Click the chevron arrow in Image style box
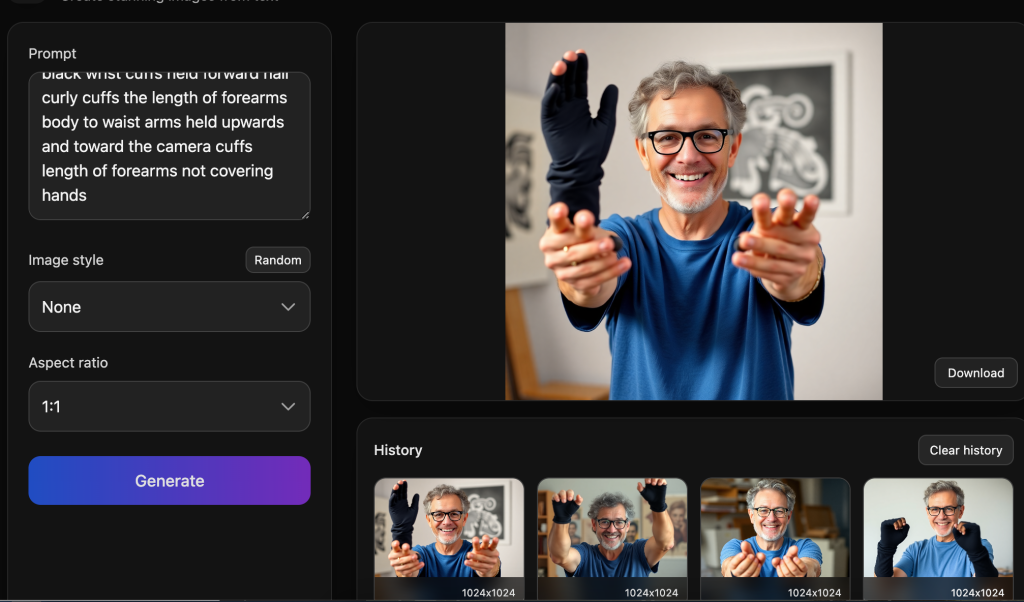Screen dimensions: 1024x602 pyautogui.click(x=288, y=307)
